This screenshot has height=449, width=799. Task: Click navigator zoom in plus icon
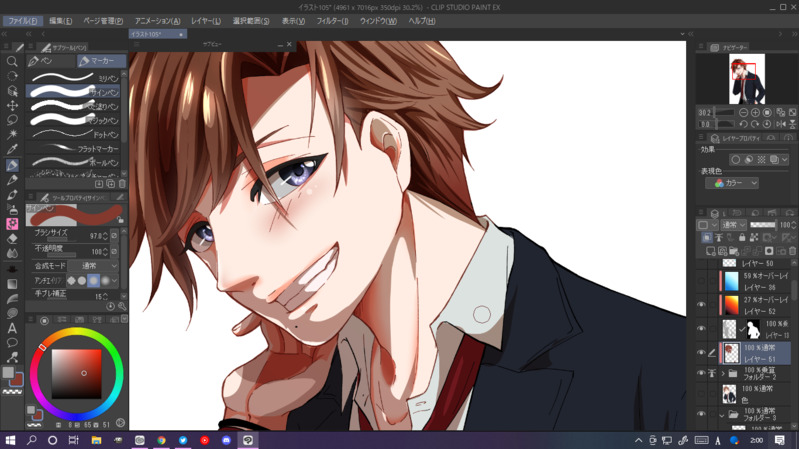755,112
